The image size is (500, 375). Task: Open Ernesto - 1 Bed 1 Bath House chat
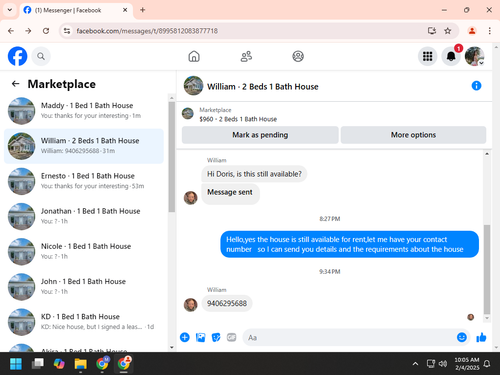pyautogui.click(x=84, y=181)
